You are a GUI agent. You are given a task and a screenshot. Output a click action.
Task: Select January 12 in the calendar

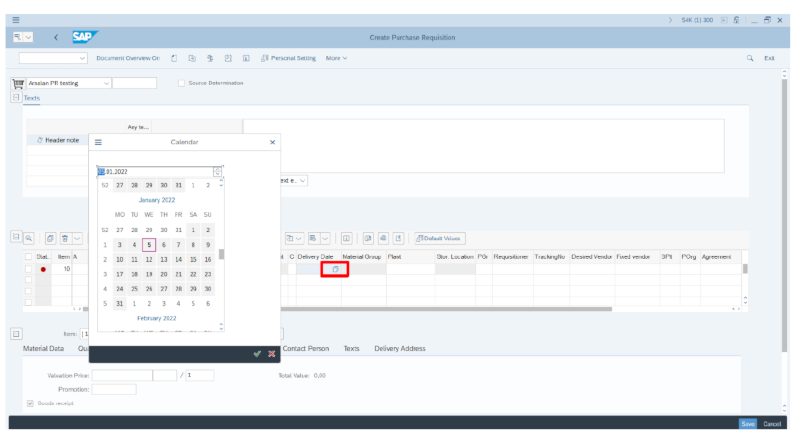(x=149, y=259)
